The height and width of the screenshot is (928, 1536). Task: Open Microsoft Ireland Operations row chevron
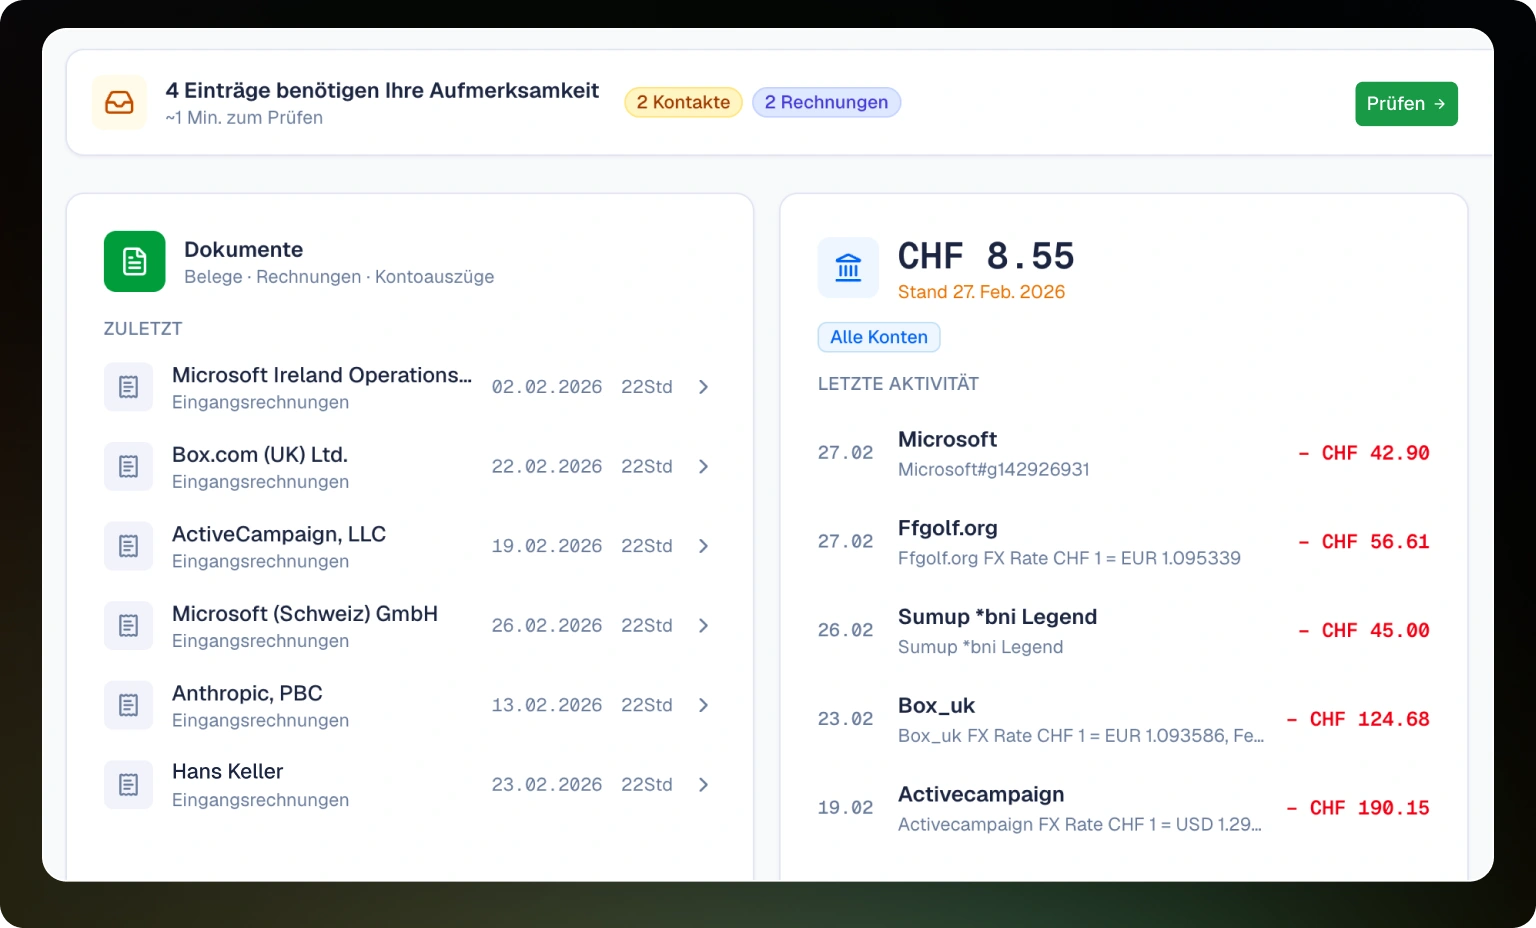coord(703,387)
